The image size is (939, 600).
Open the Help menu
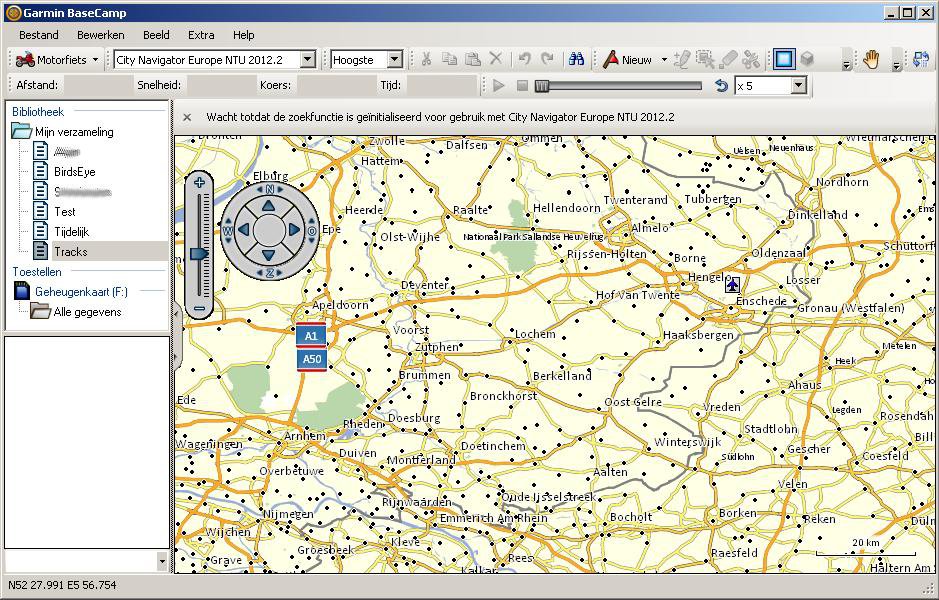[244, 35]
